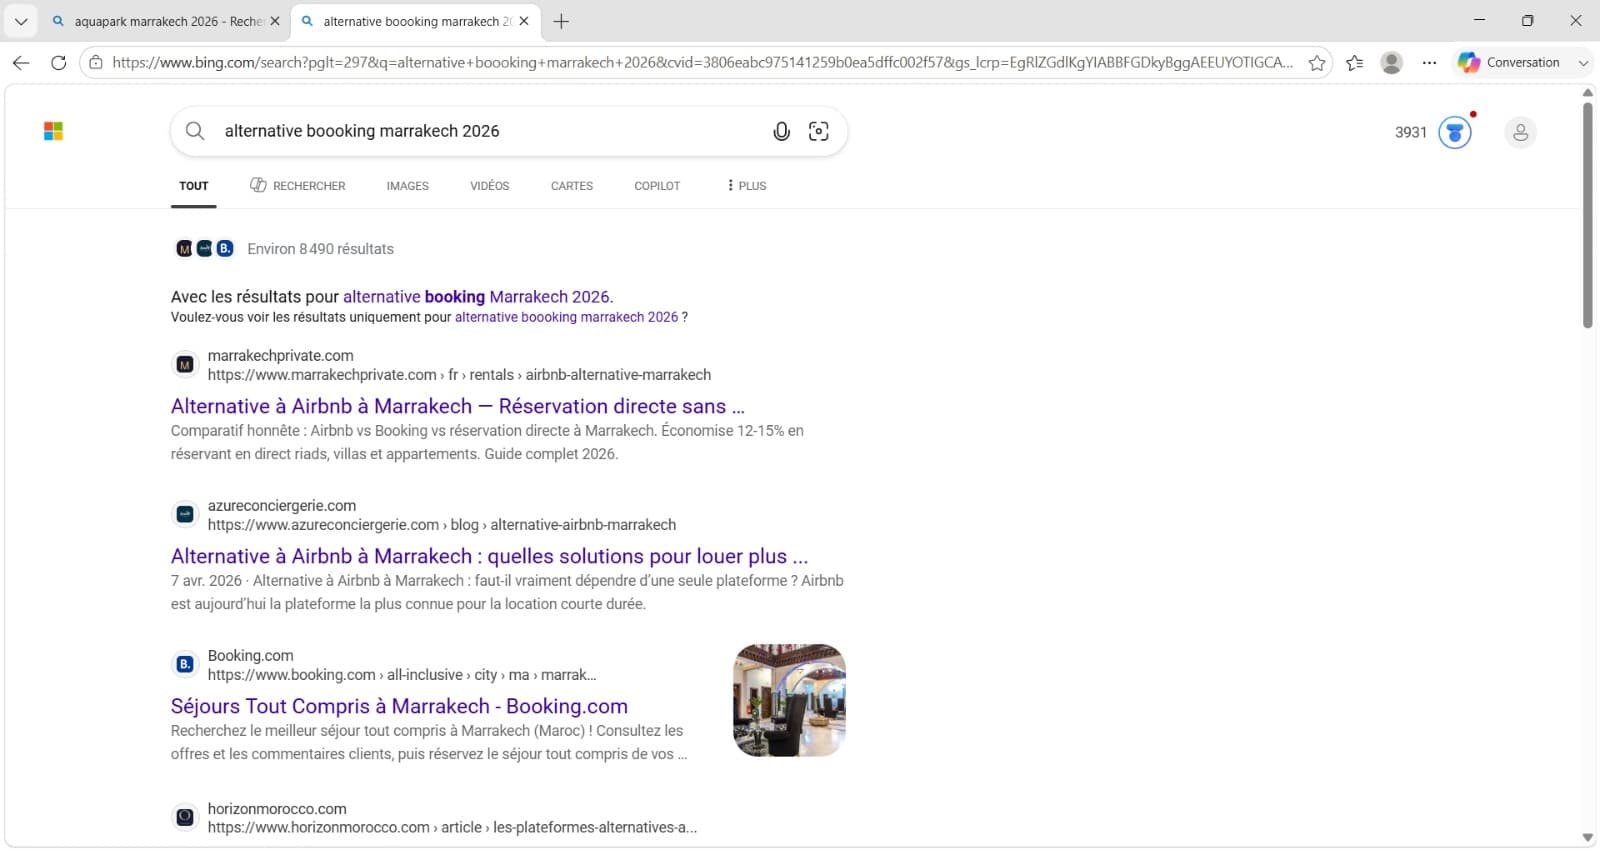Click the search magnifier icon
1600x850 pixels.
(195, 131)
